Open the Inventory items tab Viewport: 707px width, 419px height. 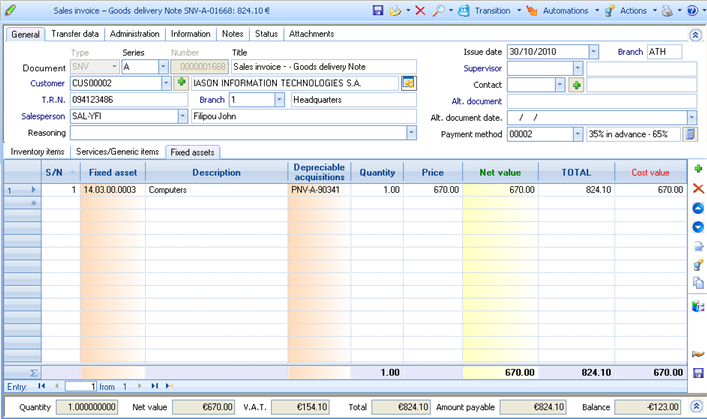coord(37,152)
